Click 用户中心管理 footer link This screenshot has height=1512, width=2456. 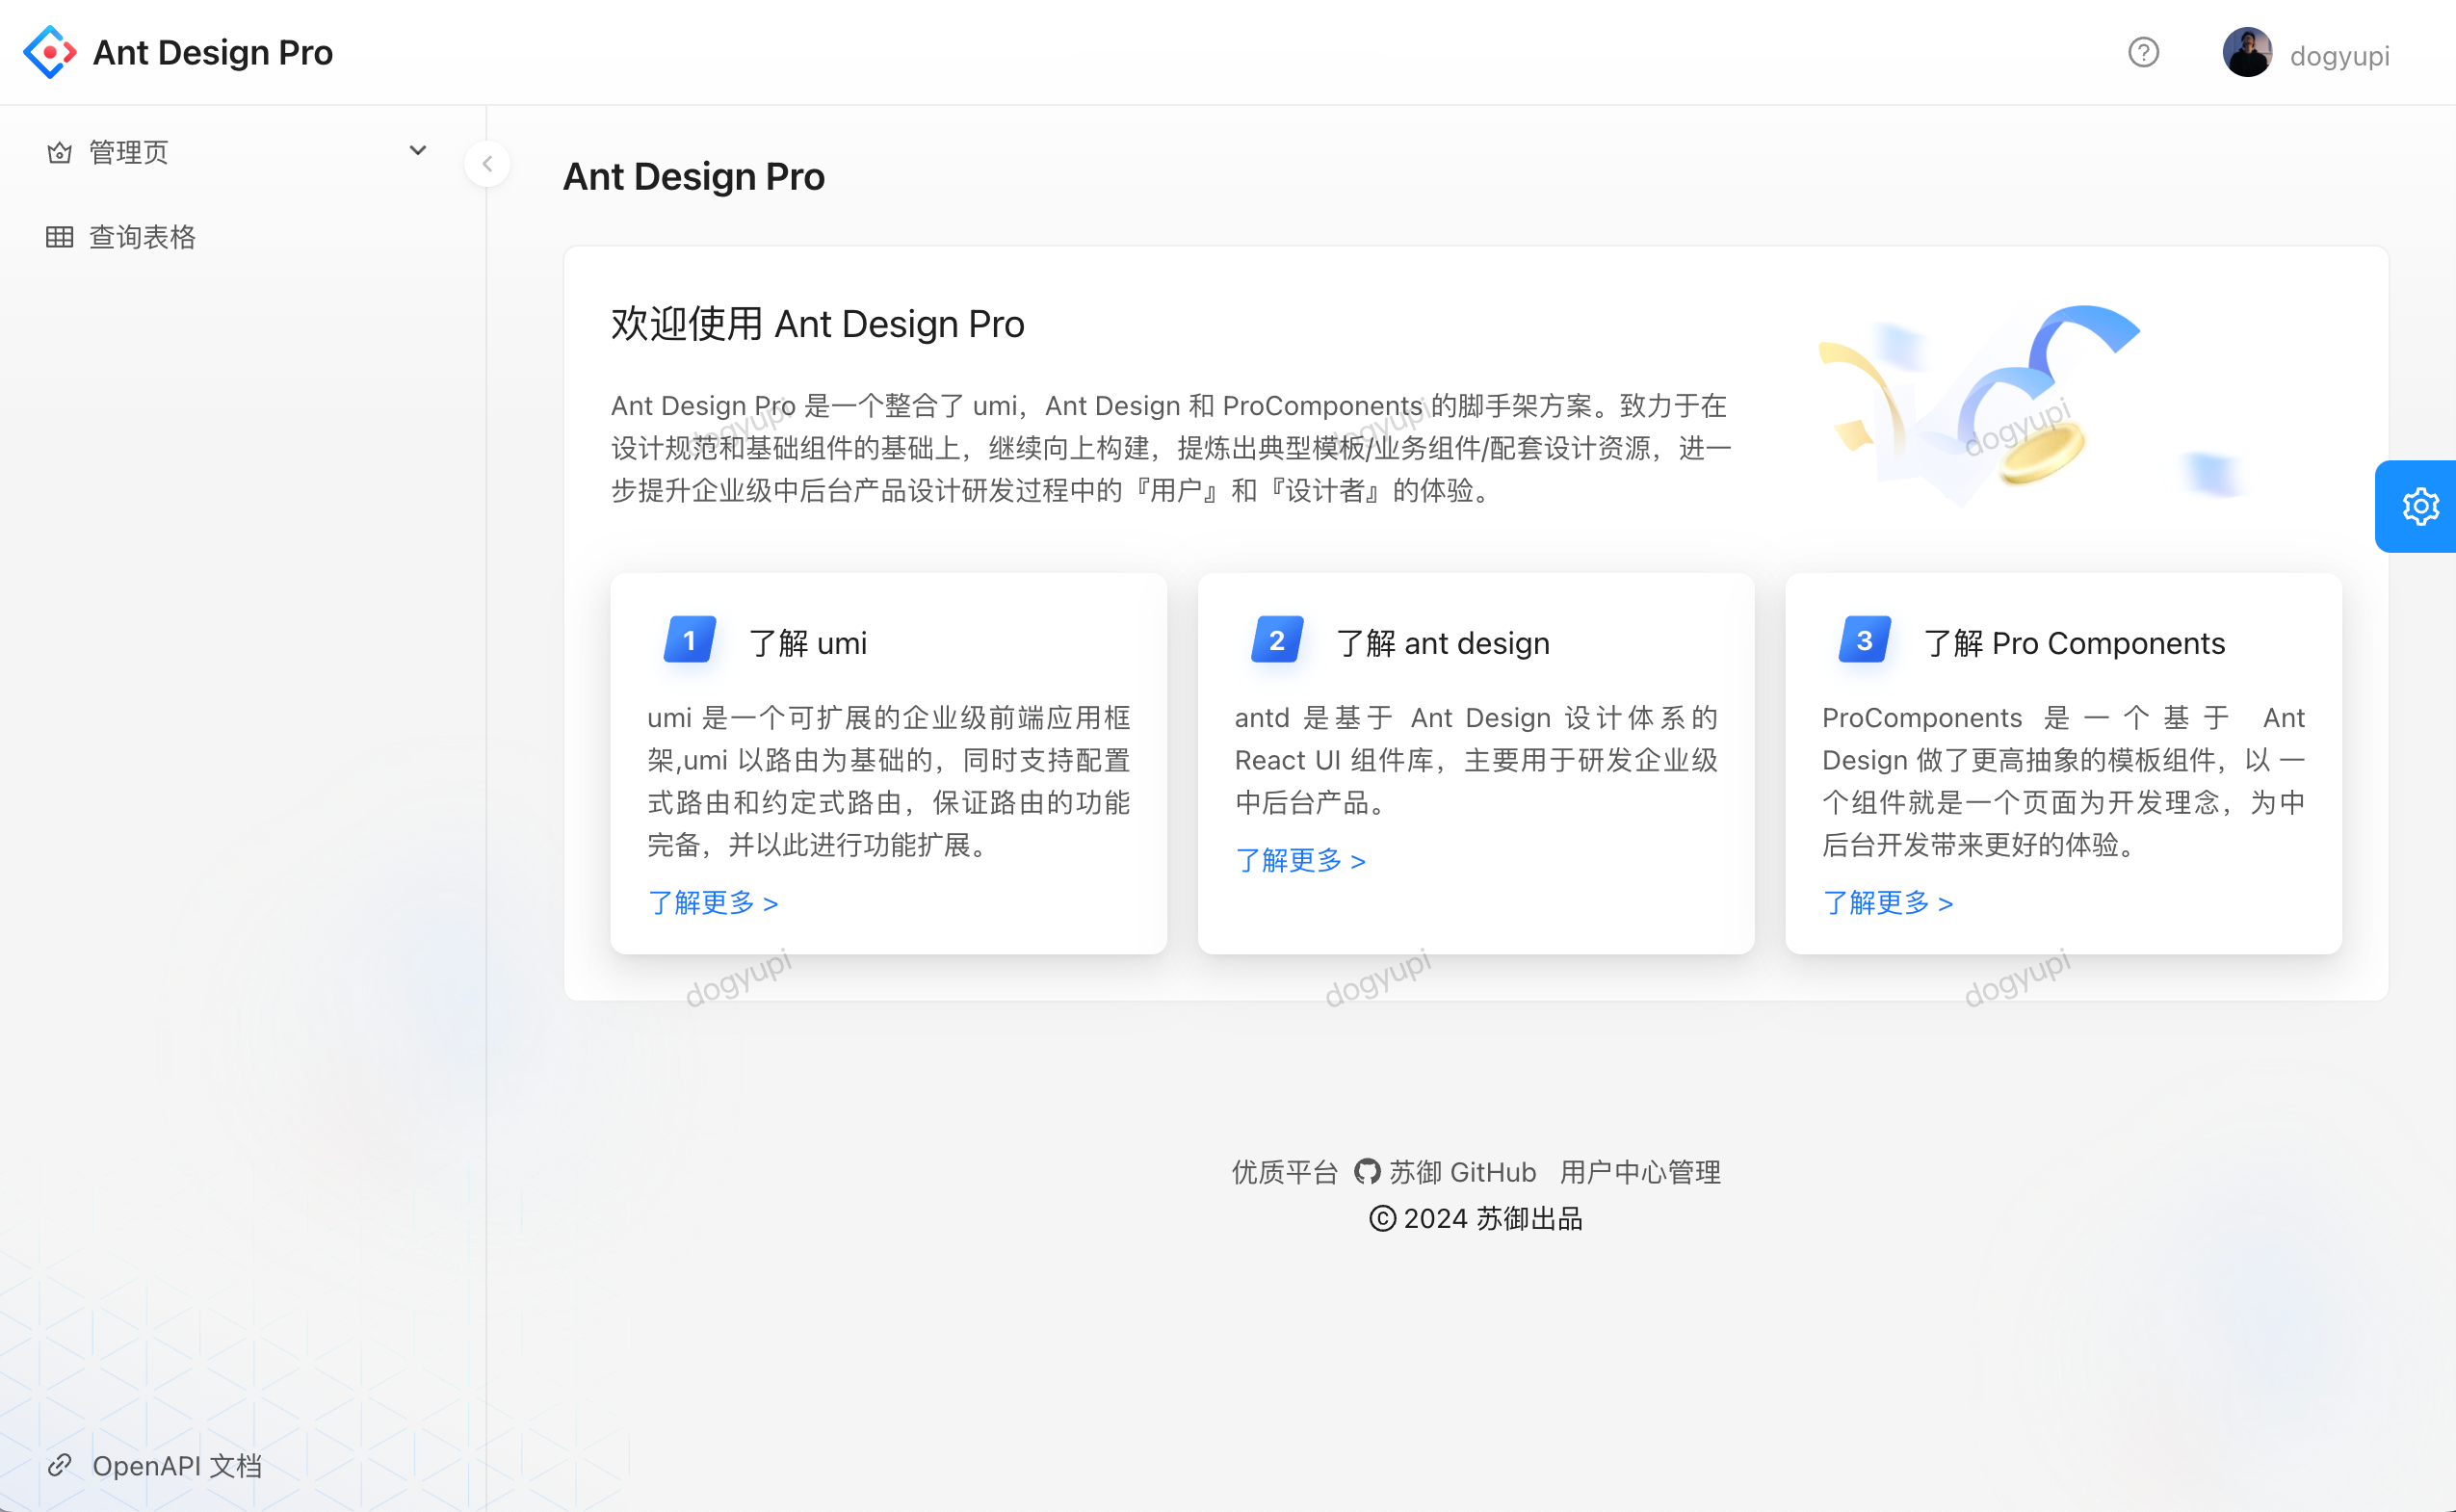[x=1640, y=1172]
